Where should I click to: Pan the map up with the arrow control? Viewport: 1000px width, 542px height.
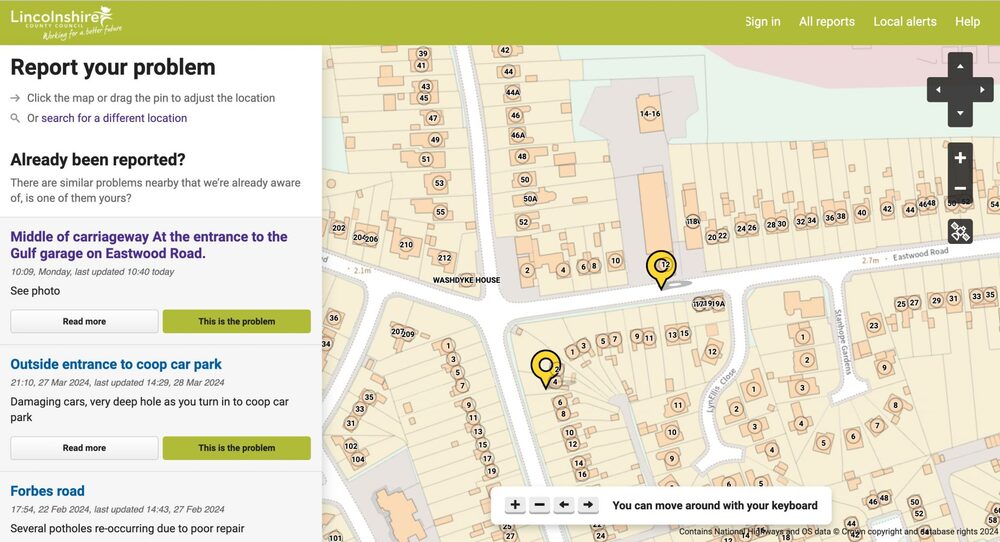coord(960,67)
